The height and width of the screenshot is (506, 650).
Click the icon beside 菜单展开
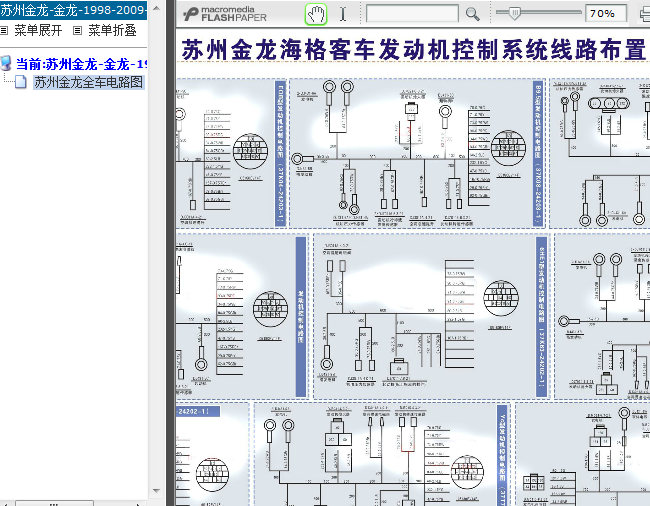[4, 30]
